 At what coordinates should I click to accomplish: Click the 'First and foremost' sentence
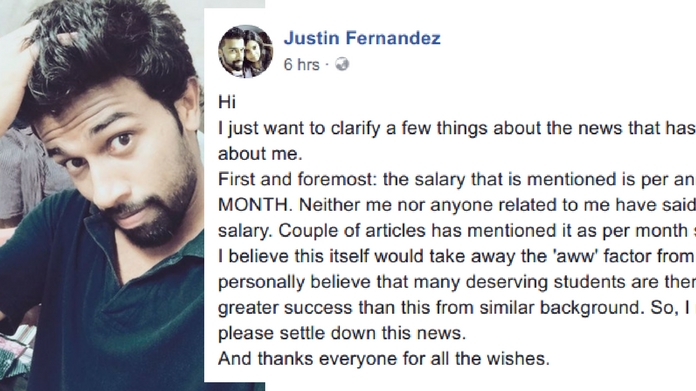point(457,179)
